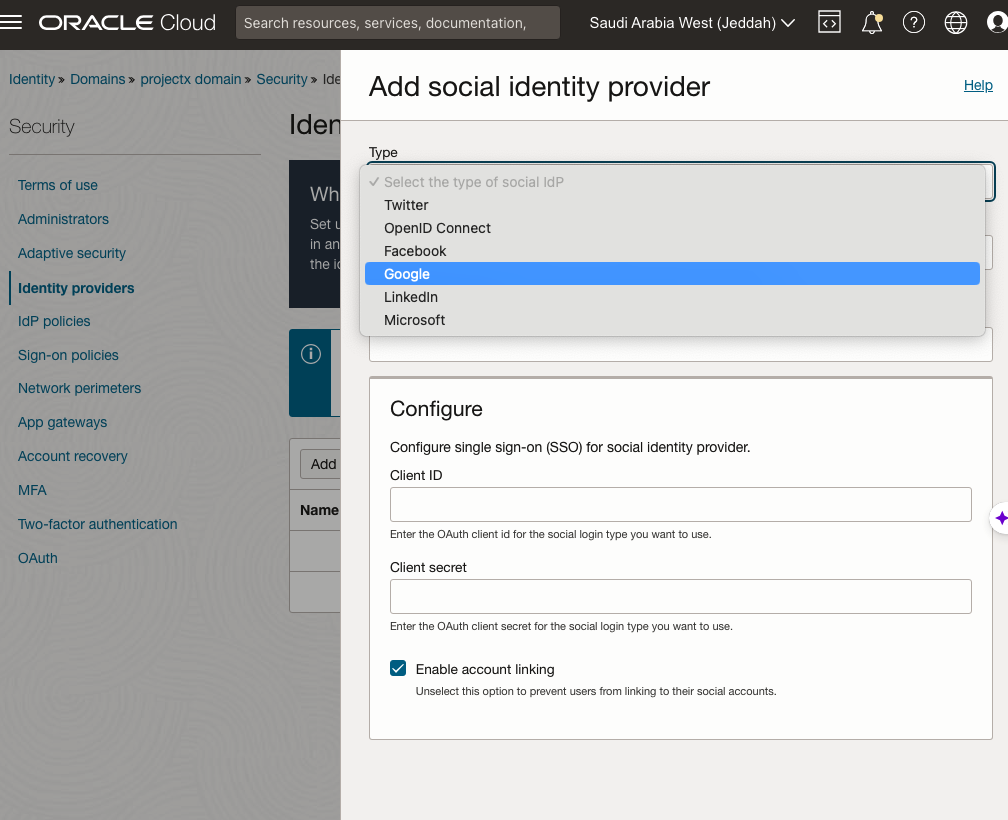Select Google from the Type dropdown
The width and height of the screenshot is (1008, 820).
point(407,274)
